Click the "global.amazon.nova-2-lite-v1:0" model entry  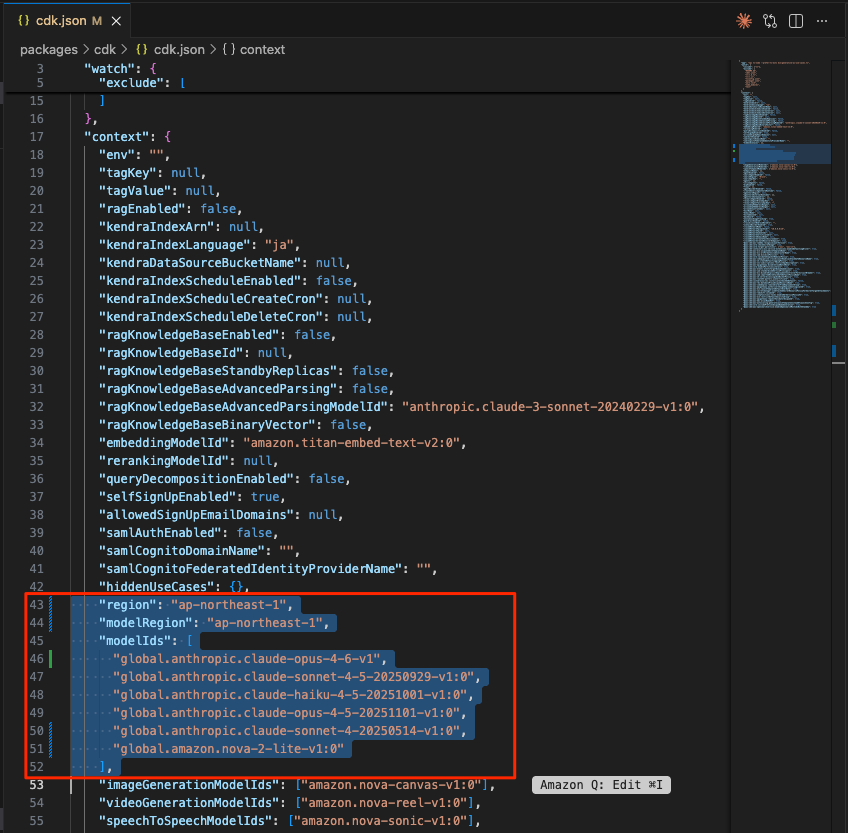228,748
